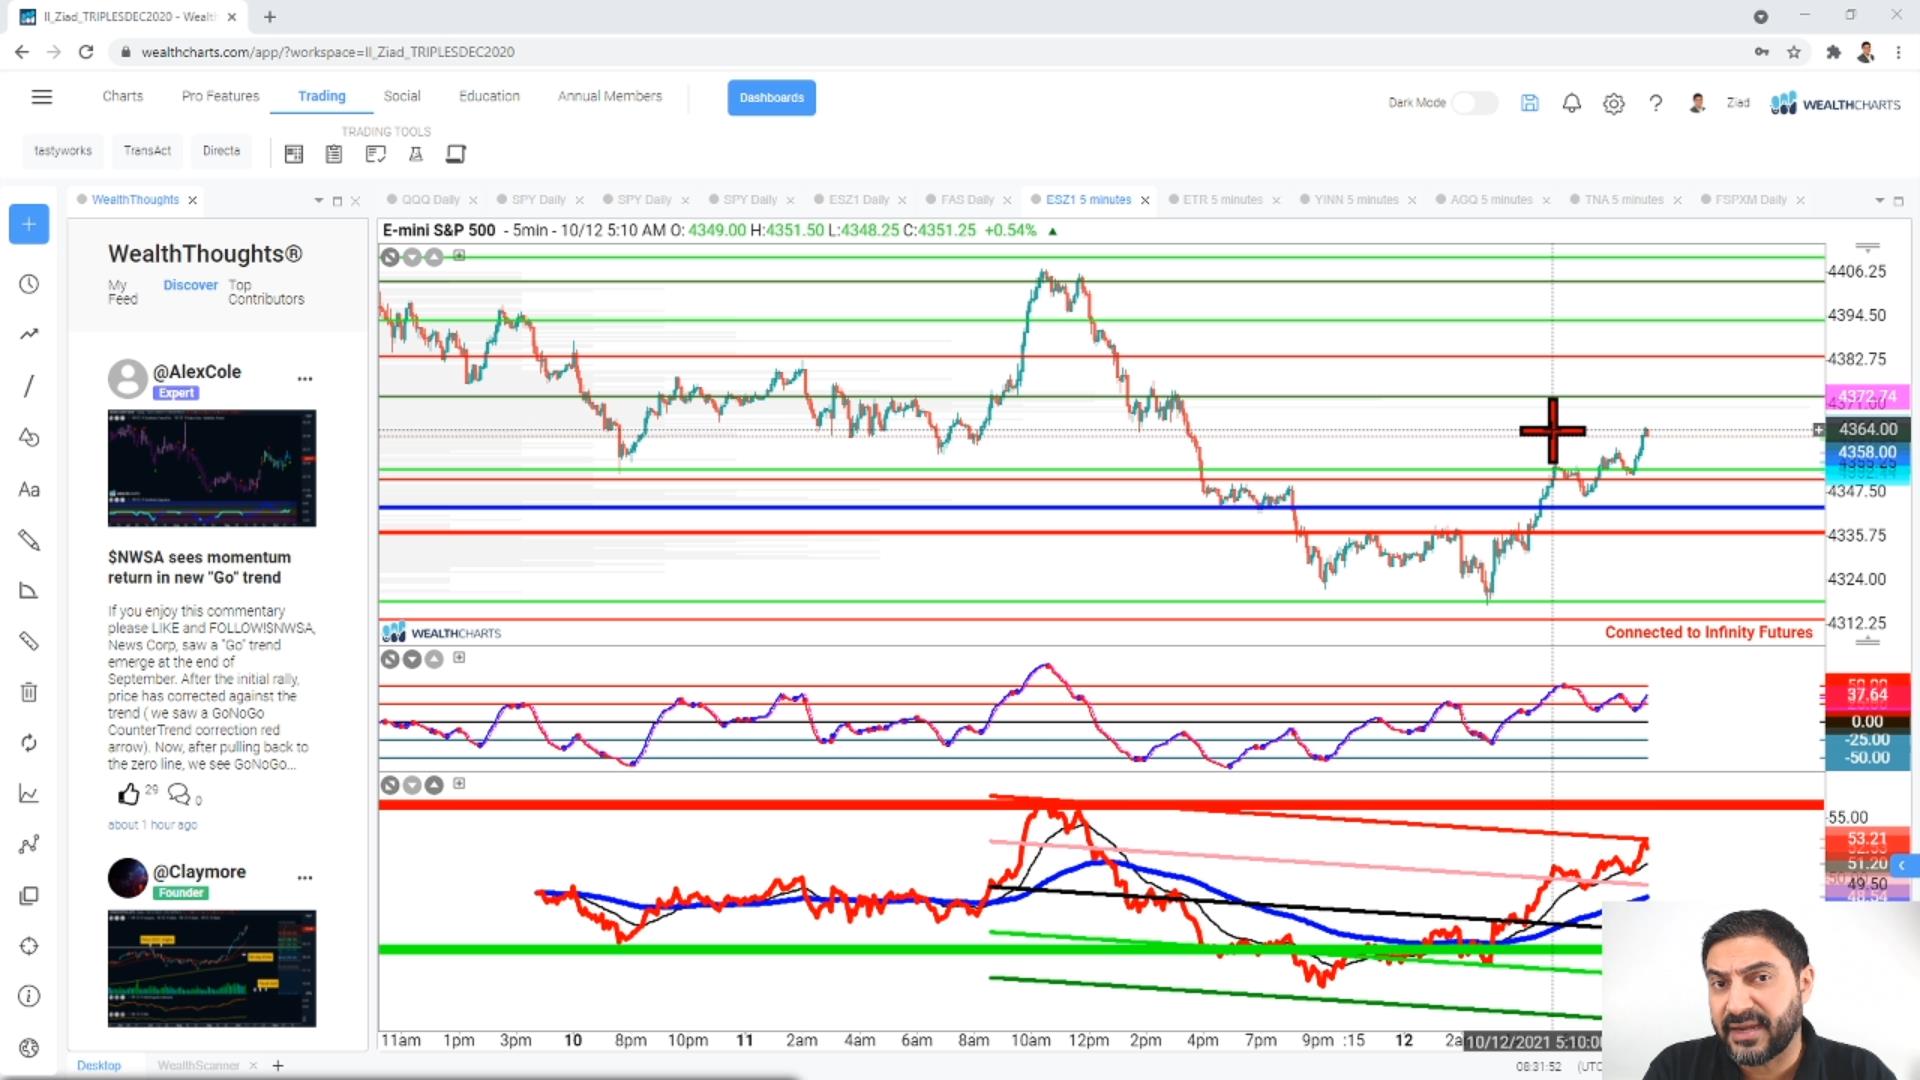Select the straight line drawing tool
Viewport: 1920px width, 1080px height.
[29, 386]
